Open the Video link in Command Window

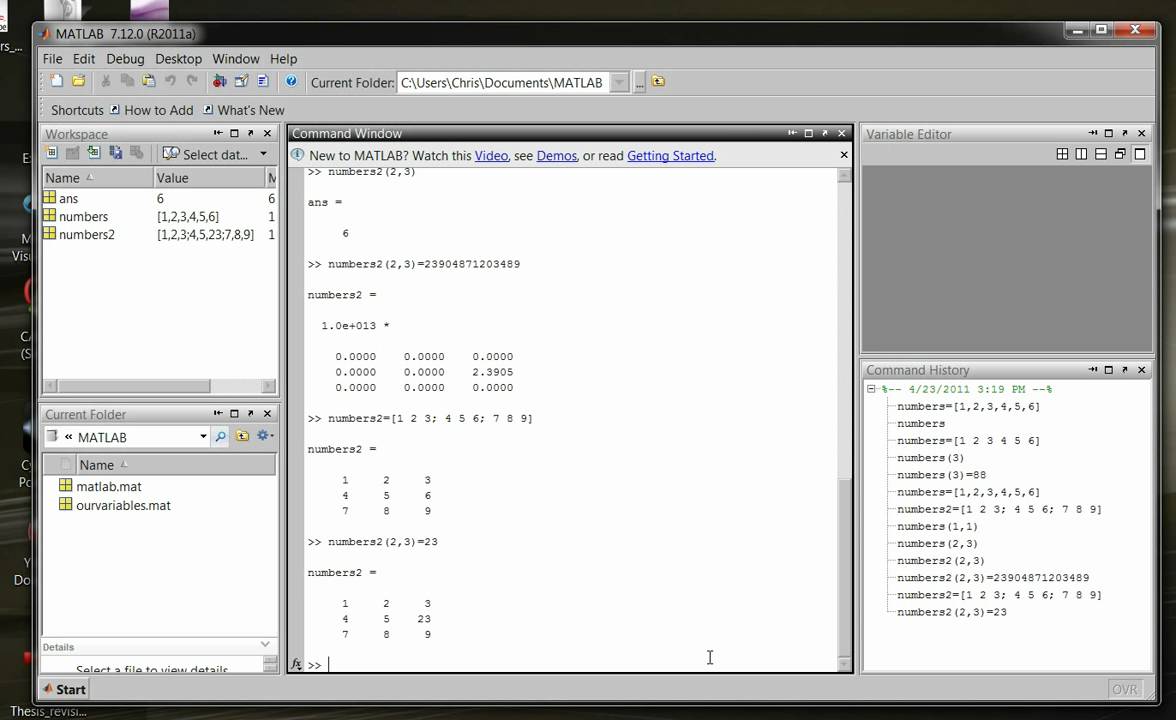pos(491,155)
